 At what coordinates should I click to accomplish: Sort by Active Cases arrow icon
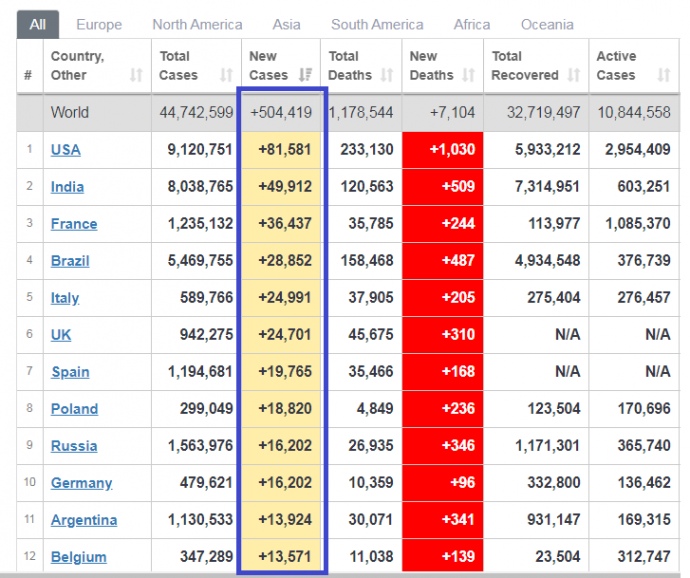664,75
